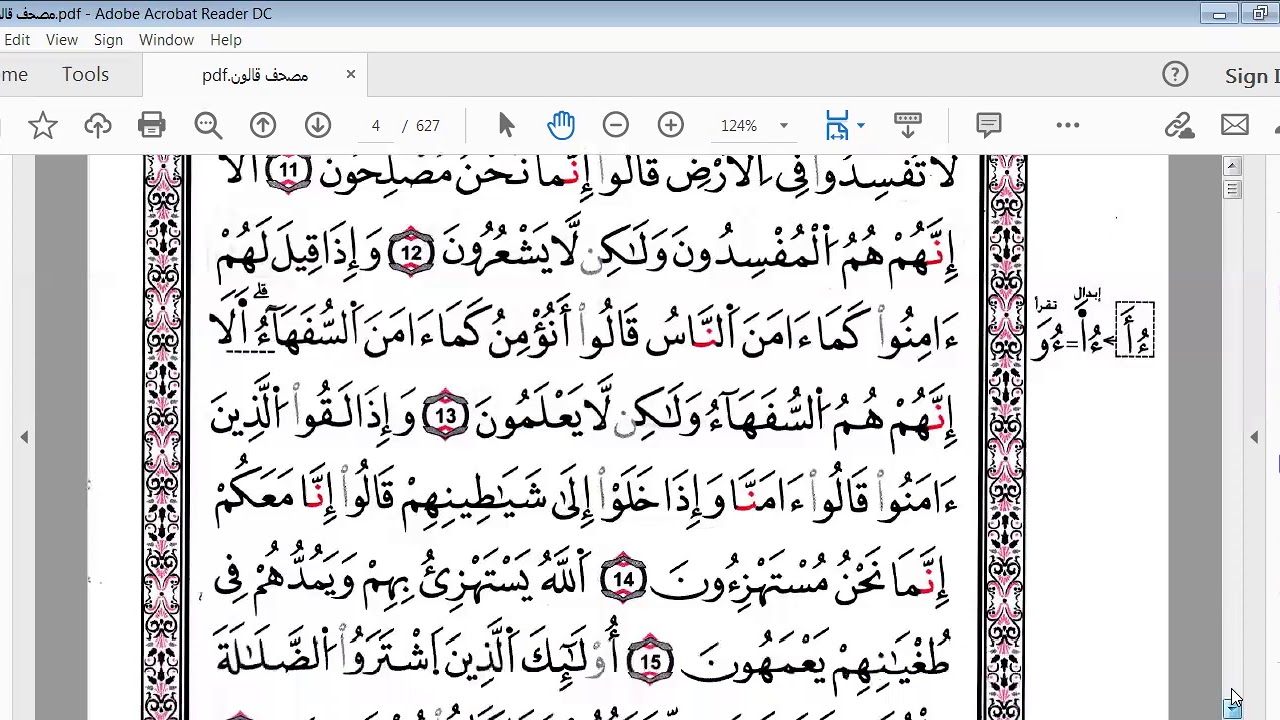Viewport: 1280px width, 720px height.
Task: Click verse marker 12 in the page
Action: click(411, 252)
